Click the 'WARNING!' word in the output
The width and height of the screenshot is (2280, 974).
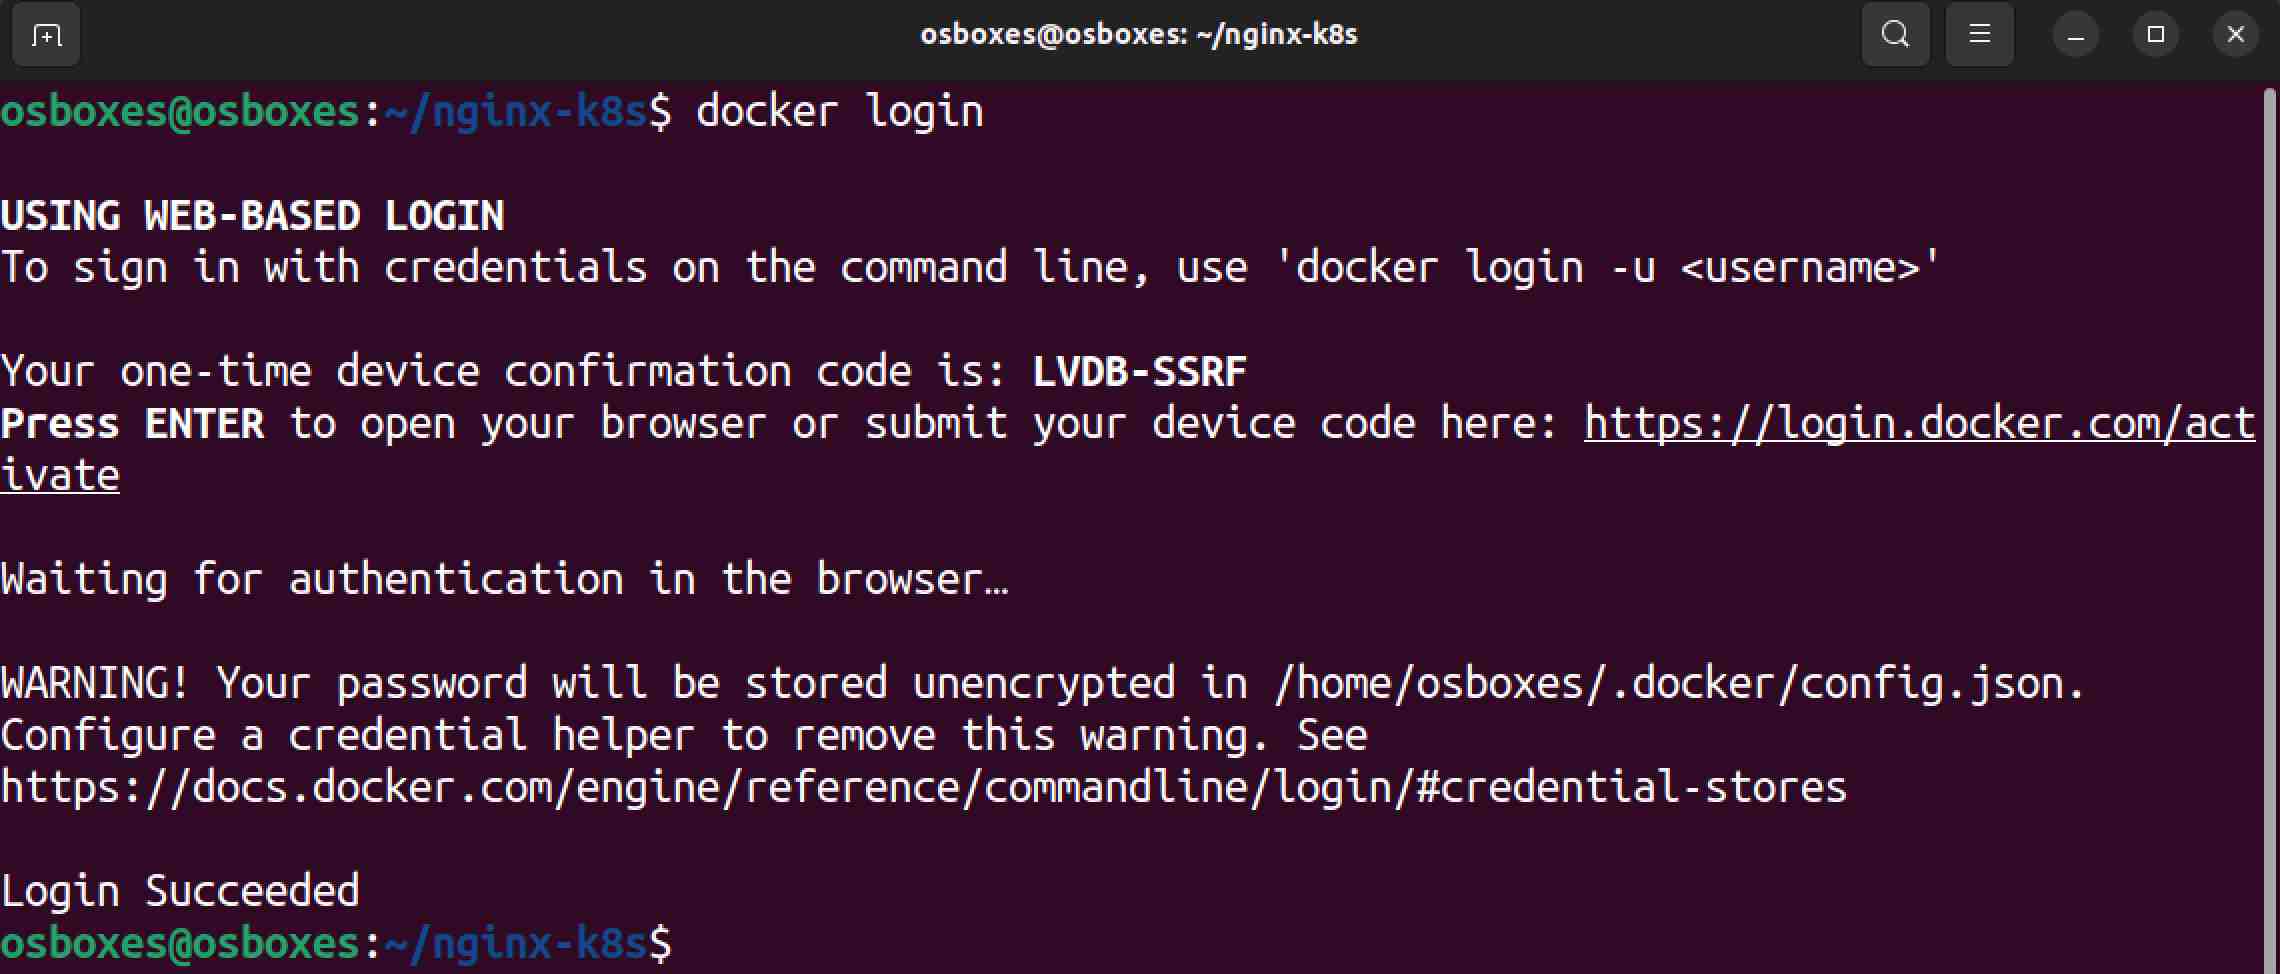[x=95, y=684]
